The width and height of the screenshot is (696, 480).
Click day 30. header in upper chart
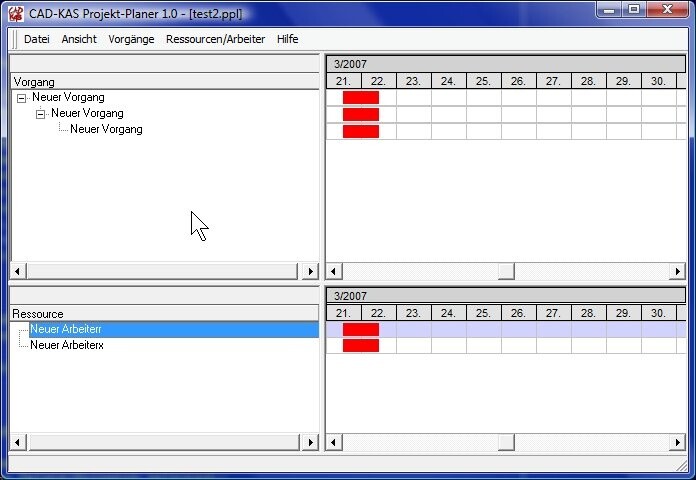659,81
